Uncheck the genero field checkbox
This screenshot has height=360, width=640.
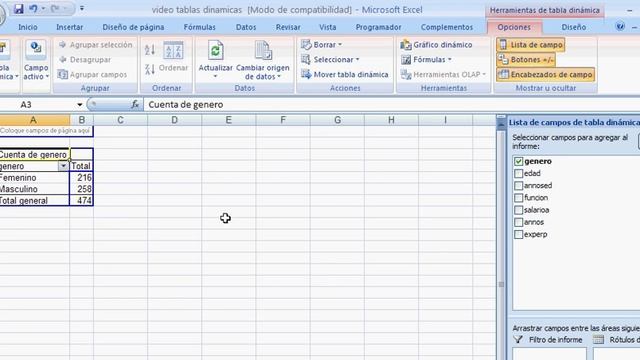[x=518, y=161]
